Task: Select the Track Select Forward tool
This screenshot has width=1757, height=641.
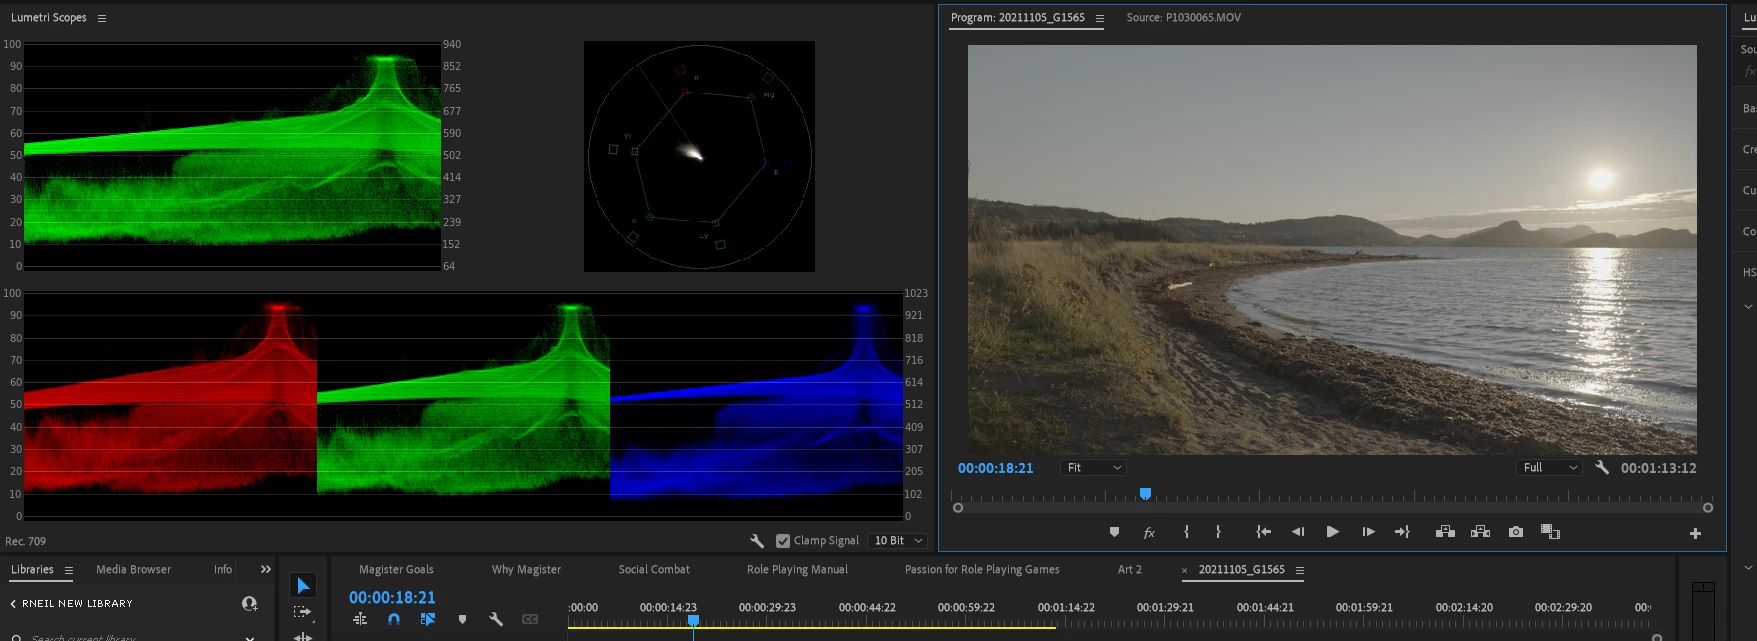Action: tap(302, 612)
